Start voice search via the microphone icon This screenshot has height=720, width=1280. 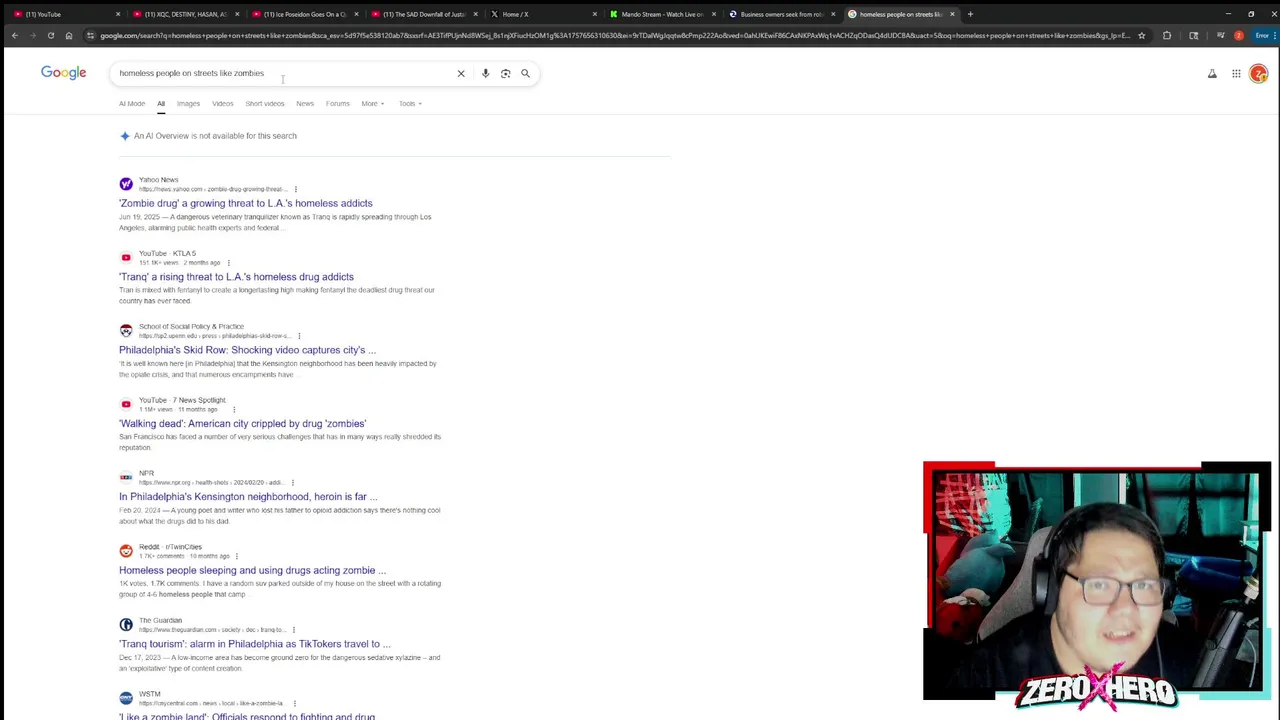[485, 73]
